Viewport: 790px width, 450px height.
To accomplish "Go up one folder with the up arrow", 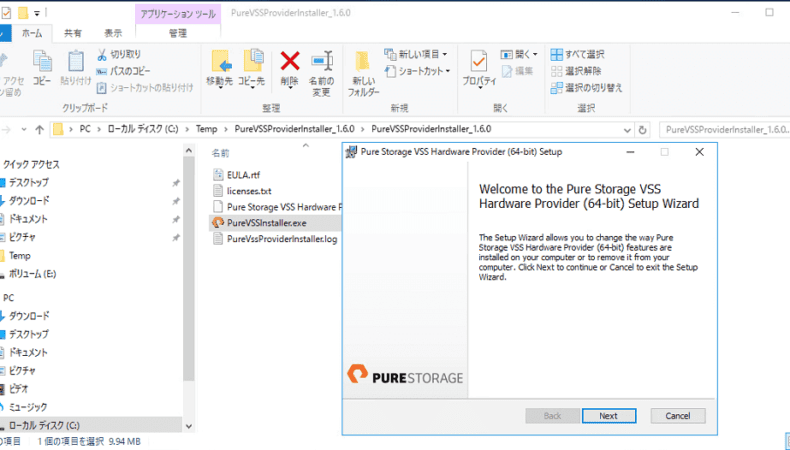I will pyautogui.click(x=39, y=130).
